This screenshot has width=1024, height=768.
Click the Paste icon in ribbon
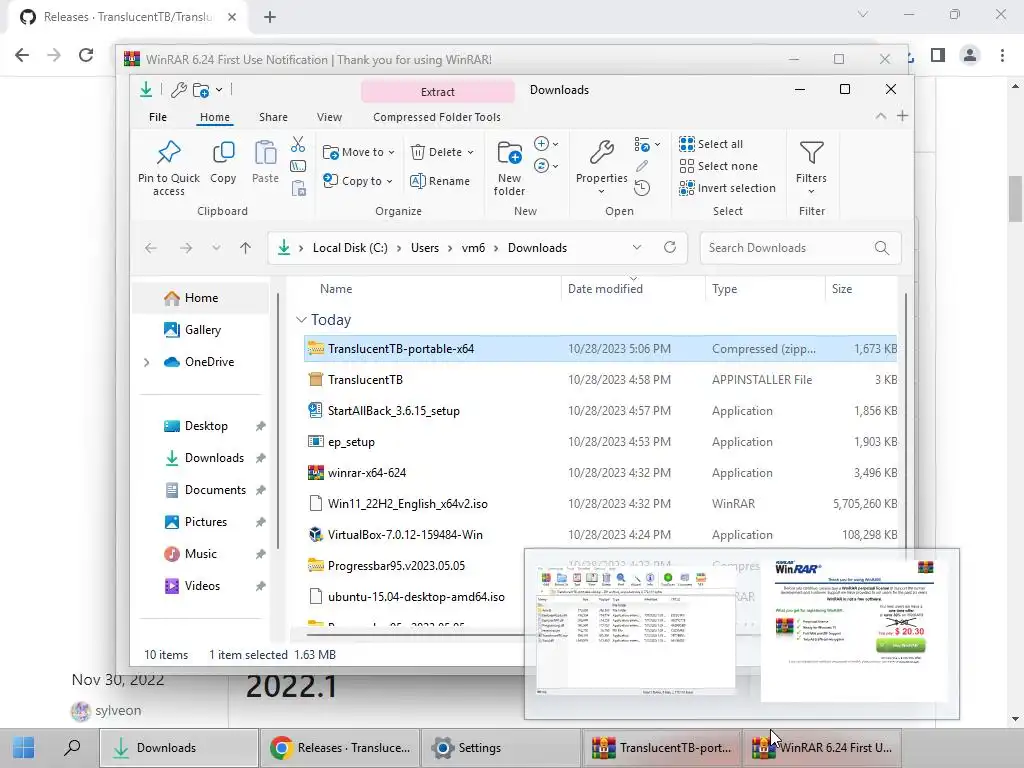(265, 153)
